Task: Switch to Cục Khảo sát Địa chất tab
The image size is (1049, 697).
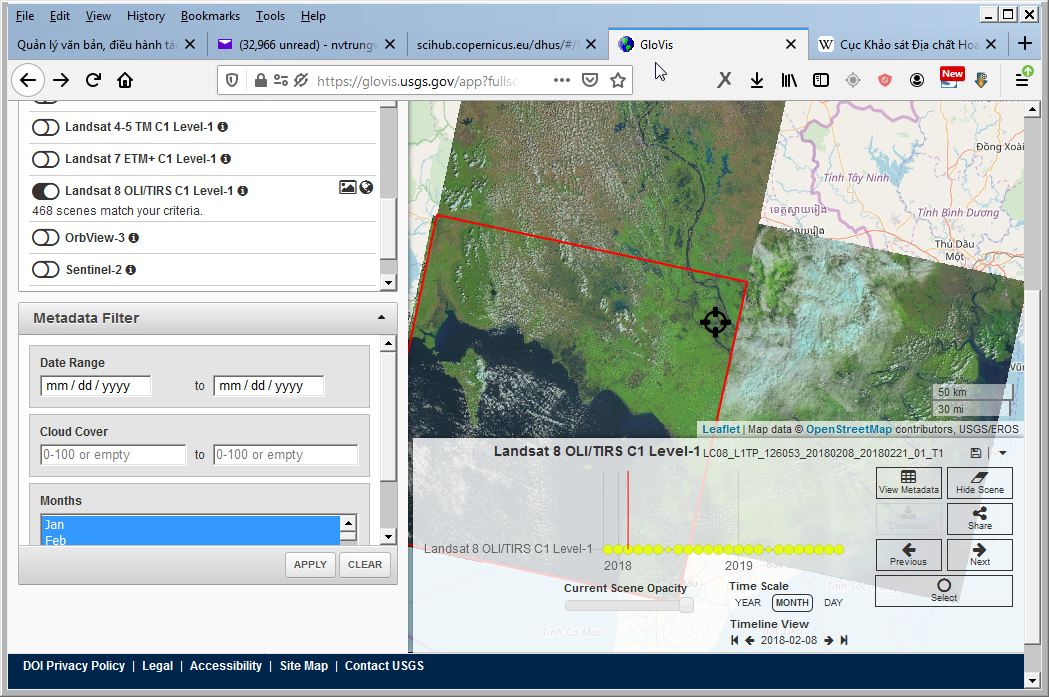Action: click(x=907, y=44)
